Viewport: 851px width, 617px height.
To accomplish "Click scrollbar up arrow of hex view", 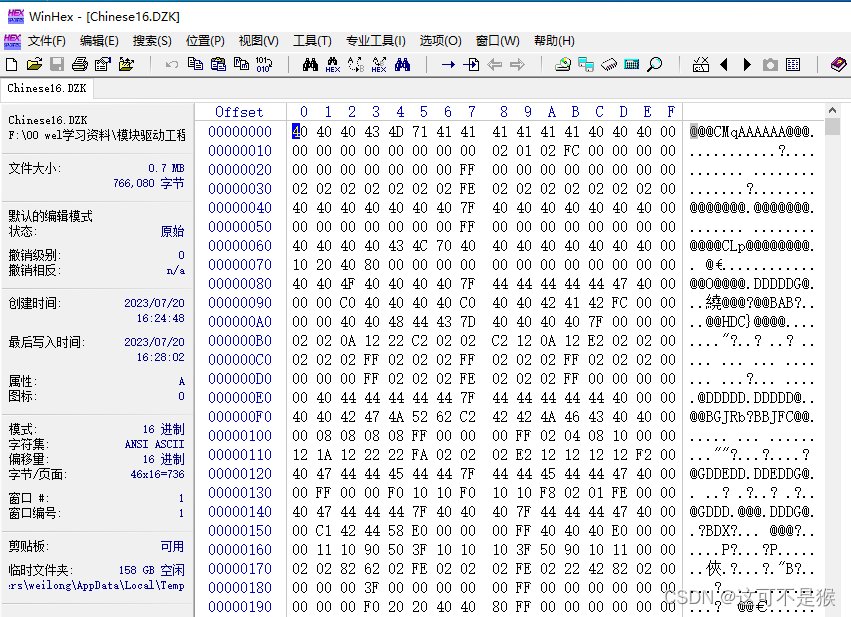I will (x=832, y=110).
